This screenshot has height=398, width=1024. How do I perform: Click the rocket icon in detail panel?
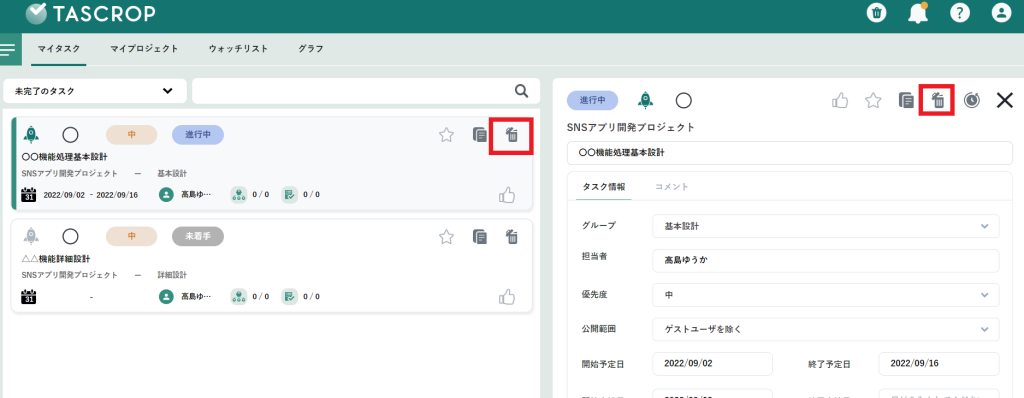(x=645, y=100)
